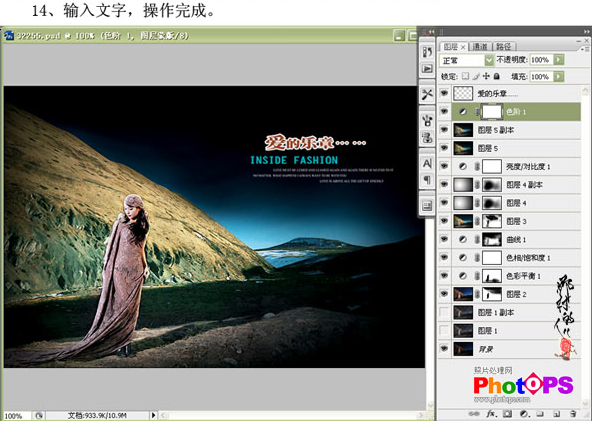The width and height of the screenshot is (592, 421).
Task: Click the zoom 100% field in status bar
Action: pos(17,416)
